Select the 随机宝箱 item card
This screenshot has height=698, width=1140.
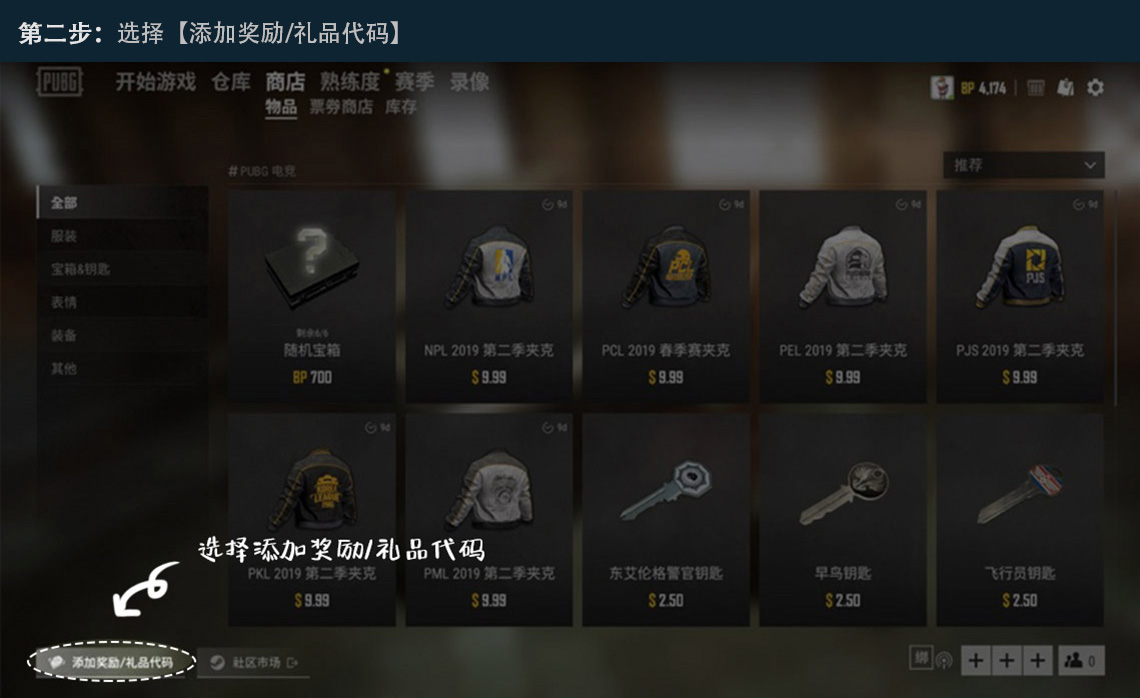[x=312, y=297]
